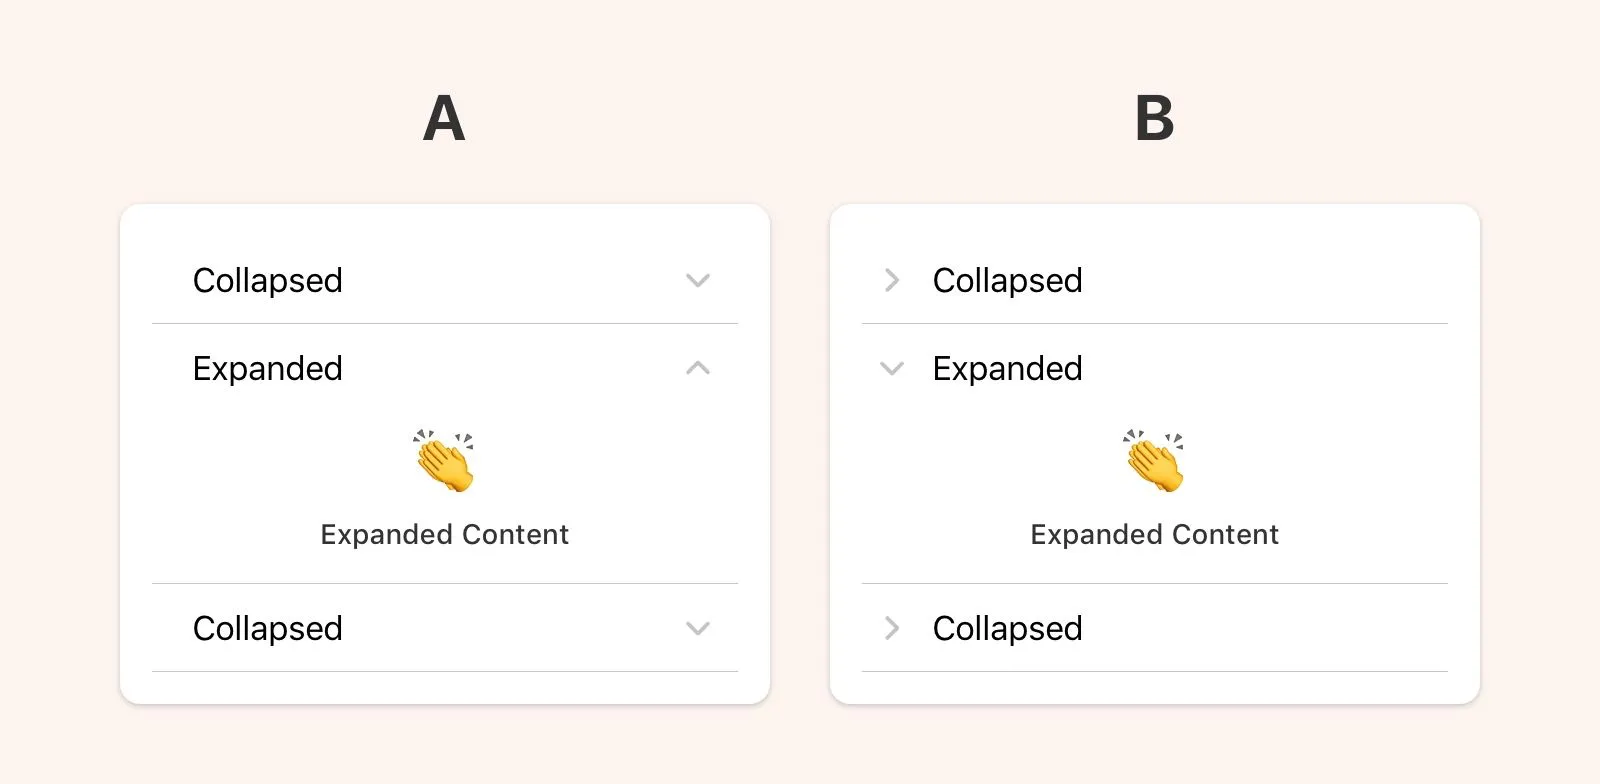1600x784 pixels.
Task: Select the last Collapsed label in panel B
Action: pos(1008,628)
